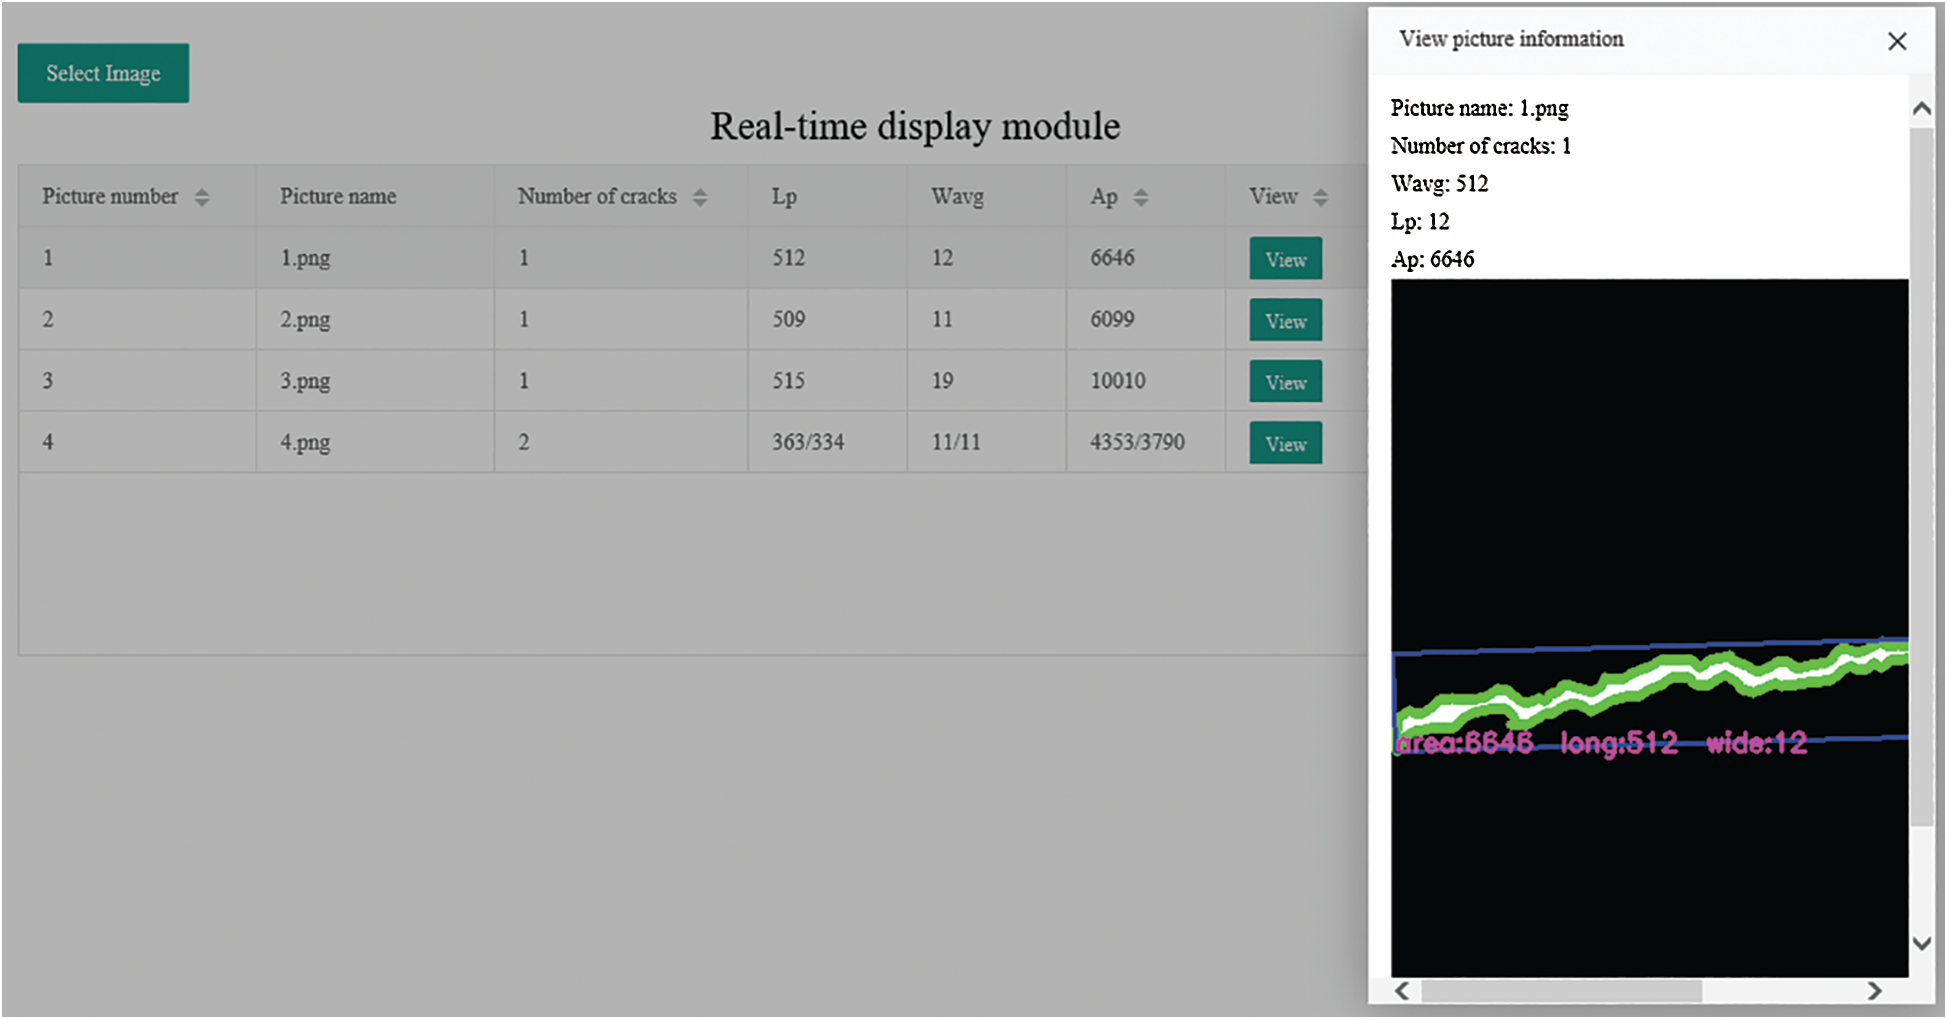
Task: Click the crack detection image preview
Action: pyautogui.click(x=1648, y=626)
